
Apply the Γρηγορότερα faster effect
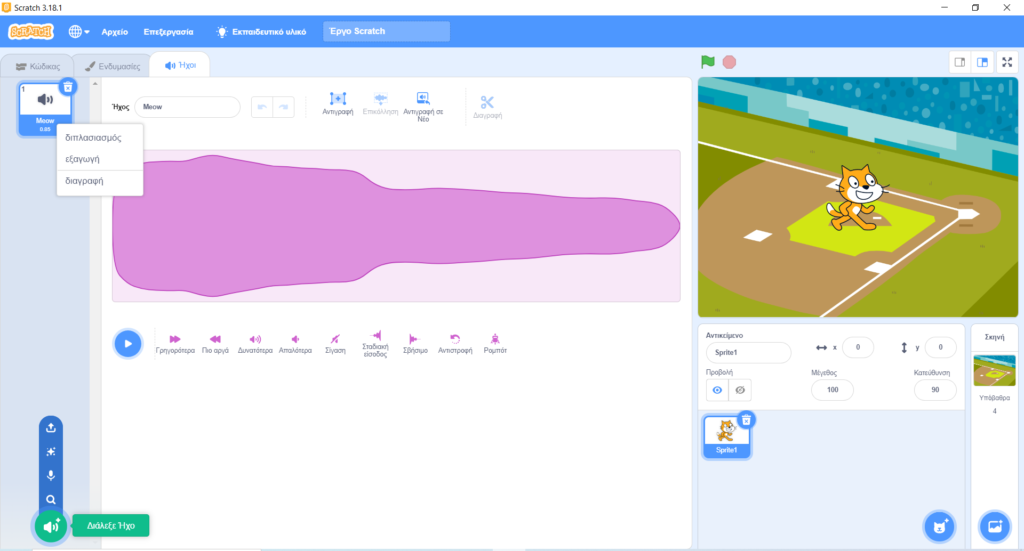click(175, 343)
